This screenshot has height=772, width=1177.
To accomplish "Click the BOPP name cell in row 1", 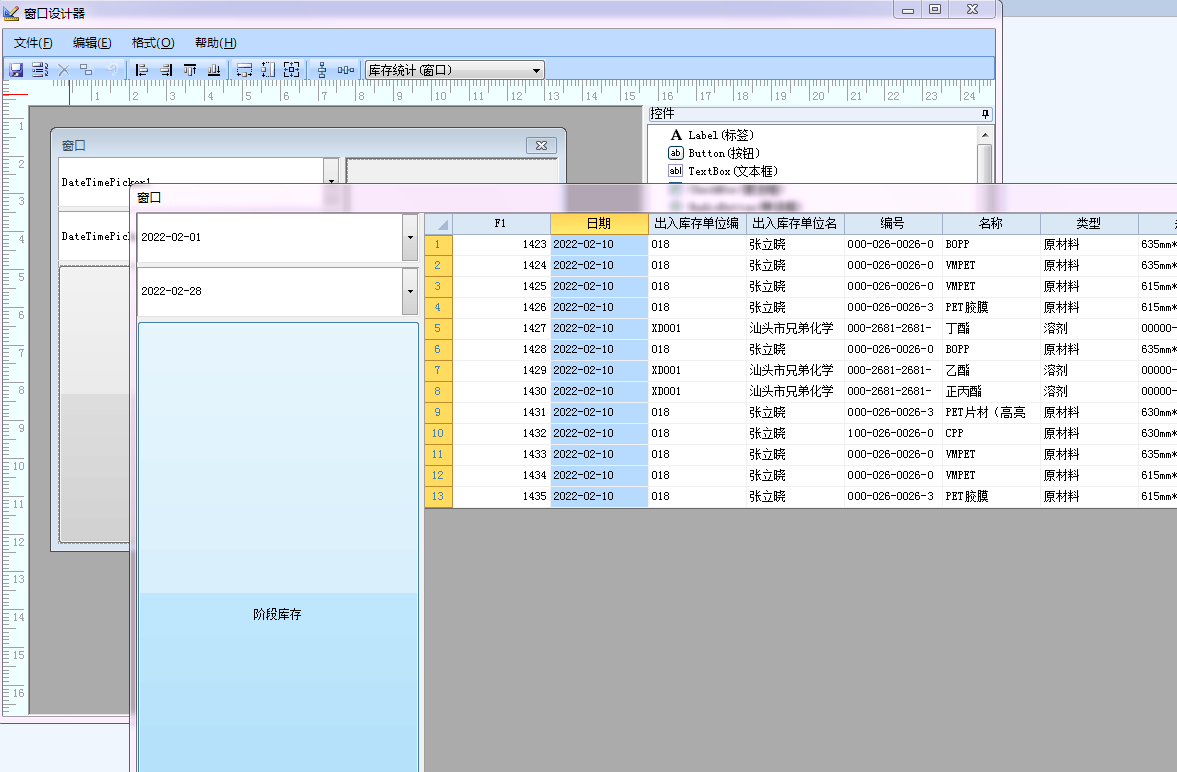I will point(992,245).
